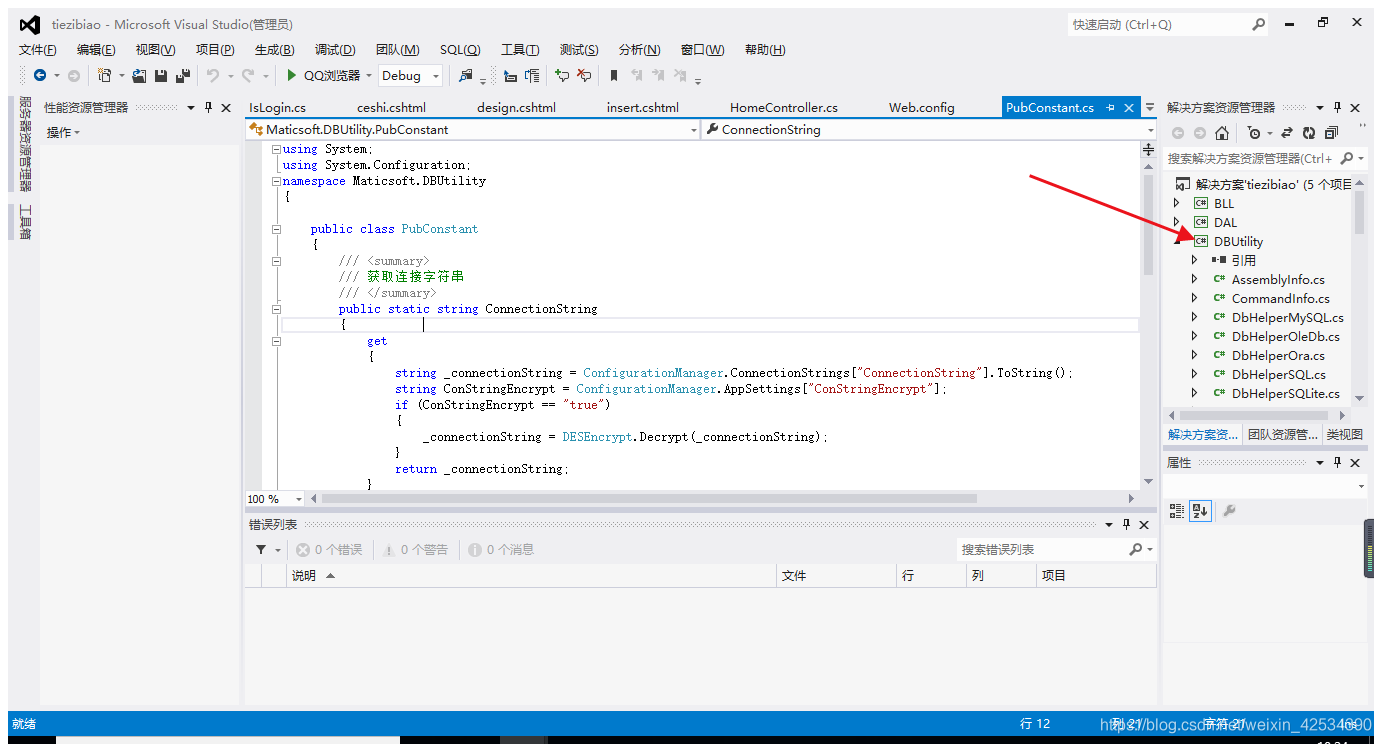1382x744 pixels.
Task: Toggle auto-hide pin on 错误列表 panel
Action: (1126, 524)
